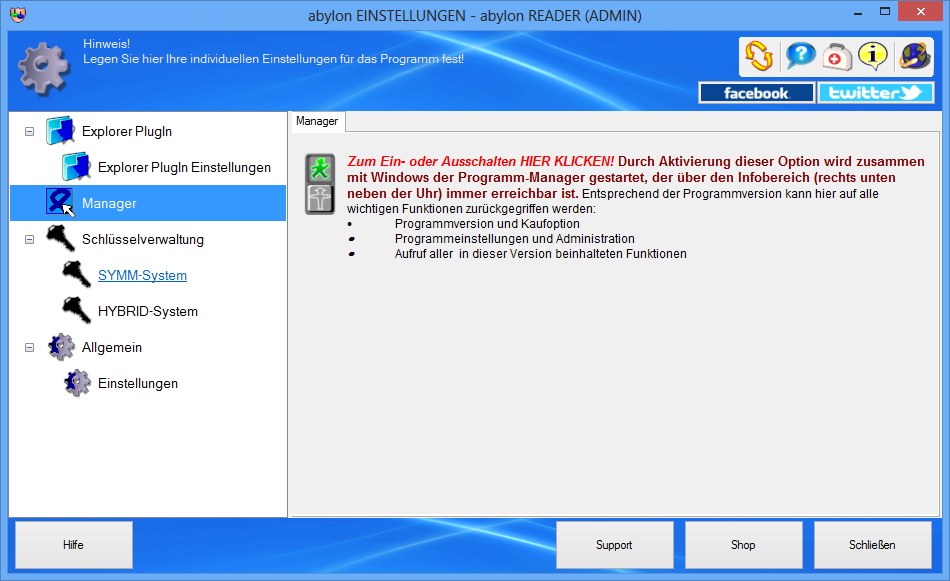The image size is (950, 581).
Task: Click 'Programmversion und Kaufoption' bullet text
Action: click(x=487, y=224)
